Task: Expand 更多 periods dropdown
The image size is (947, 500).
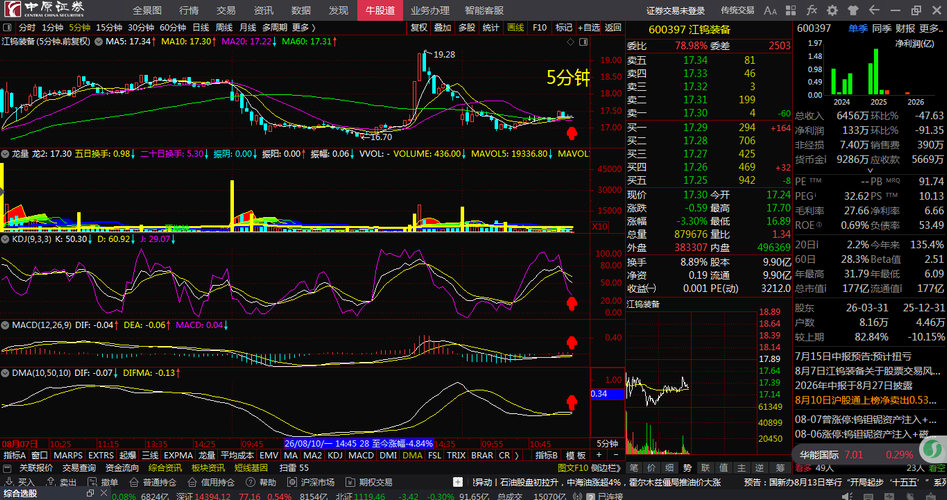Action: pos(304,28)
